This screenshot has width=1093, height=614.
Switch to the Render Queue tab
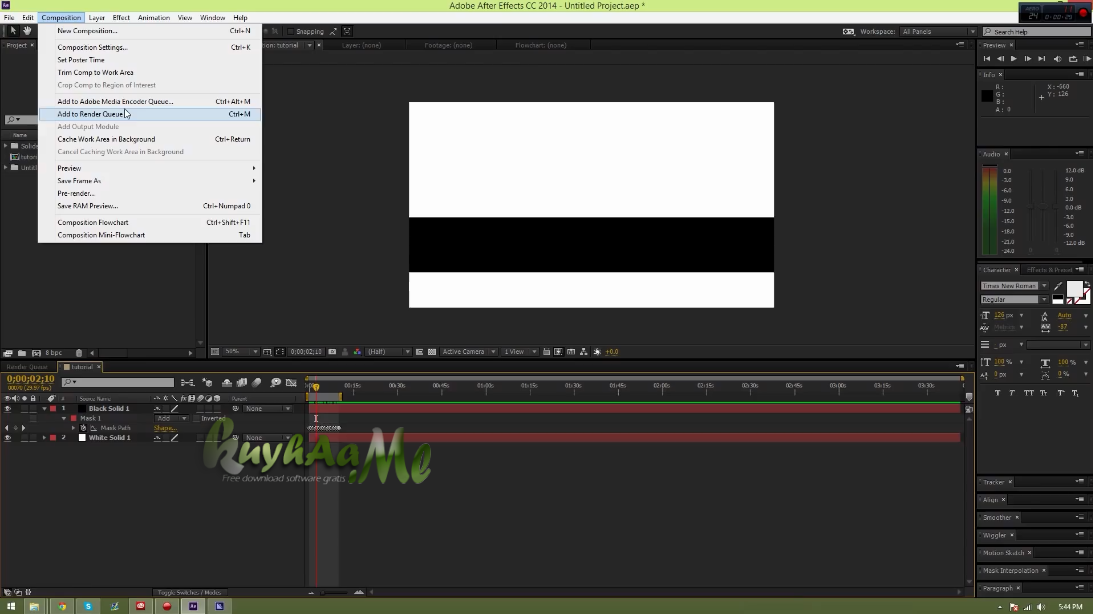[x=27, y=367]
